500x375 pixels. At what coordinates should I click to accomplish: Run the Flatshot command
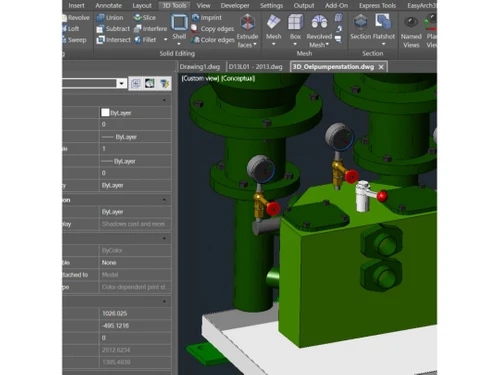point(383,22)
